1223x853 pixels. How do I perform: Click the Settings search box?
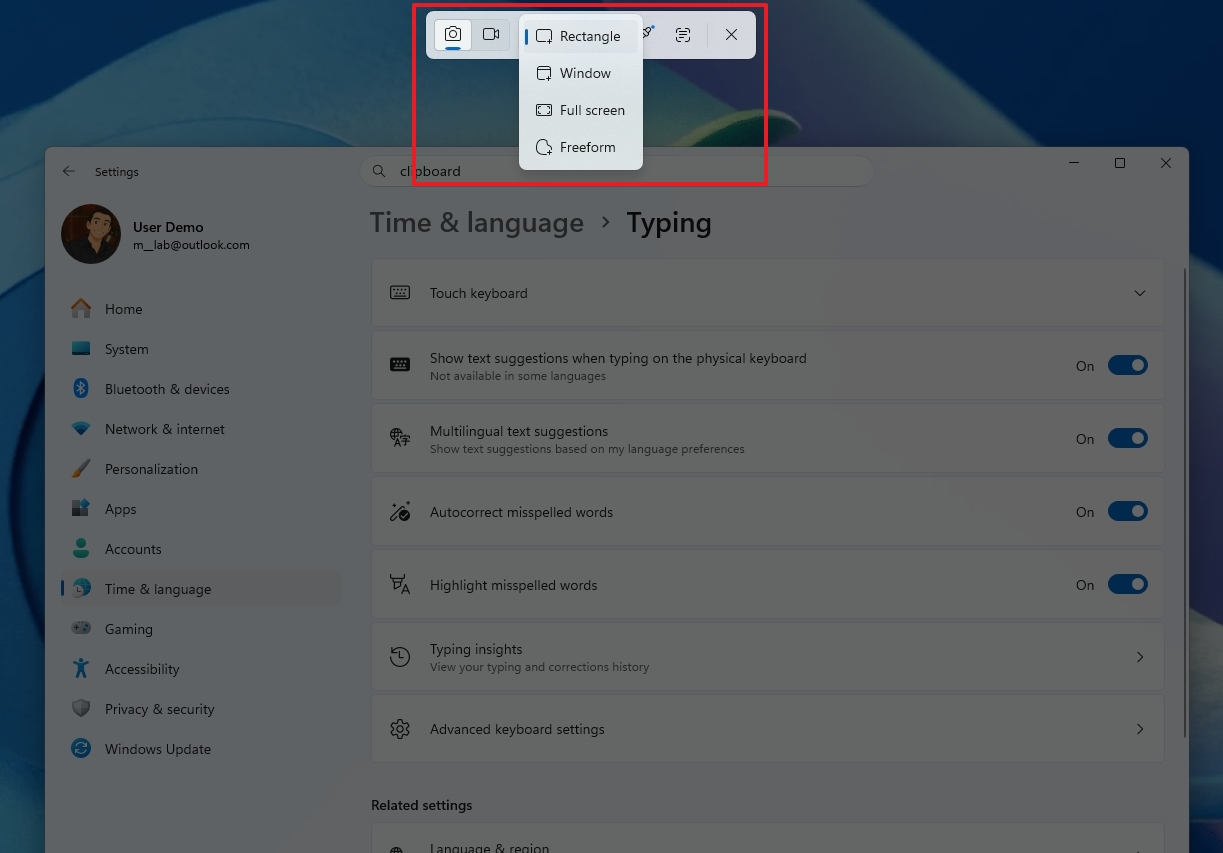coord(615,171)
